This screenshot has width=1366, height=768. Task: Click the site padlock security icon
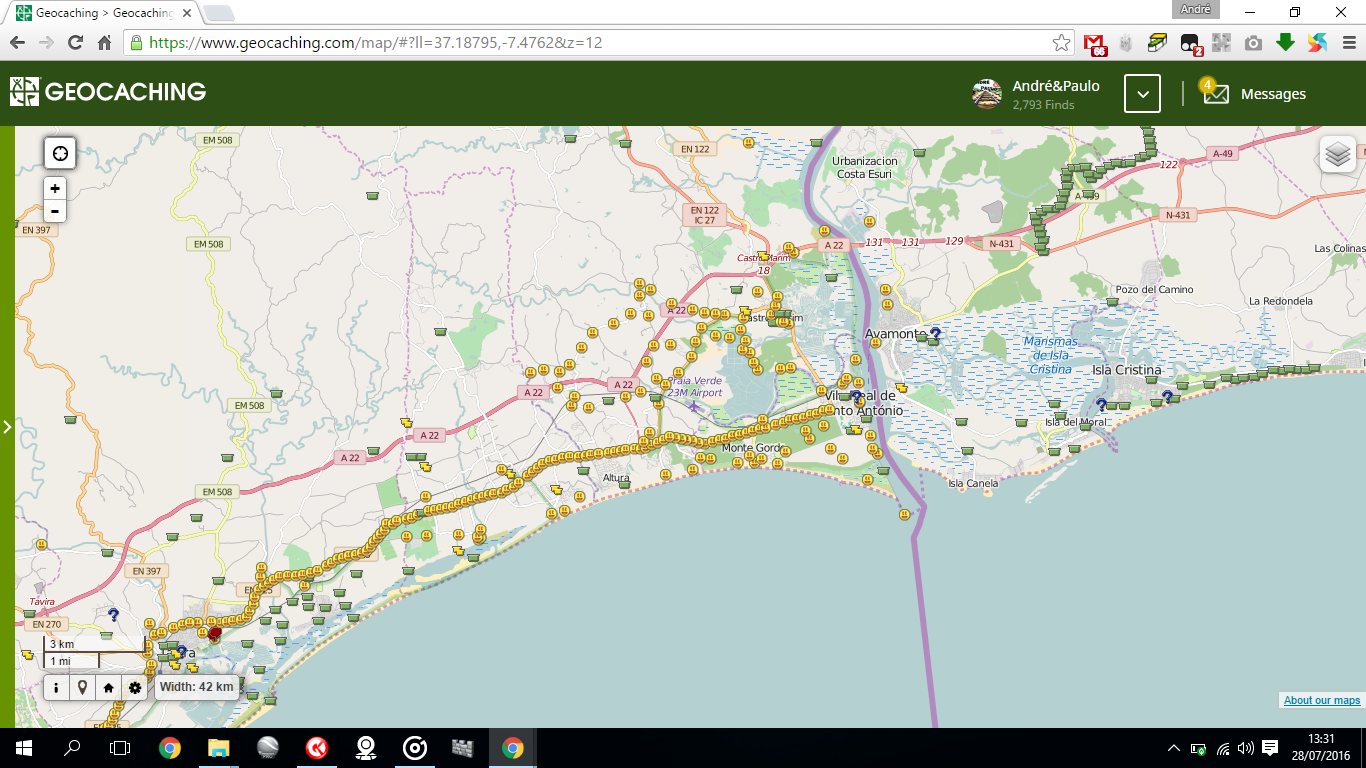136,43
